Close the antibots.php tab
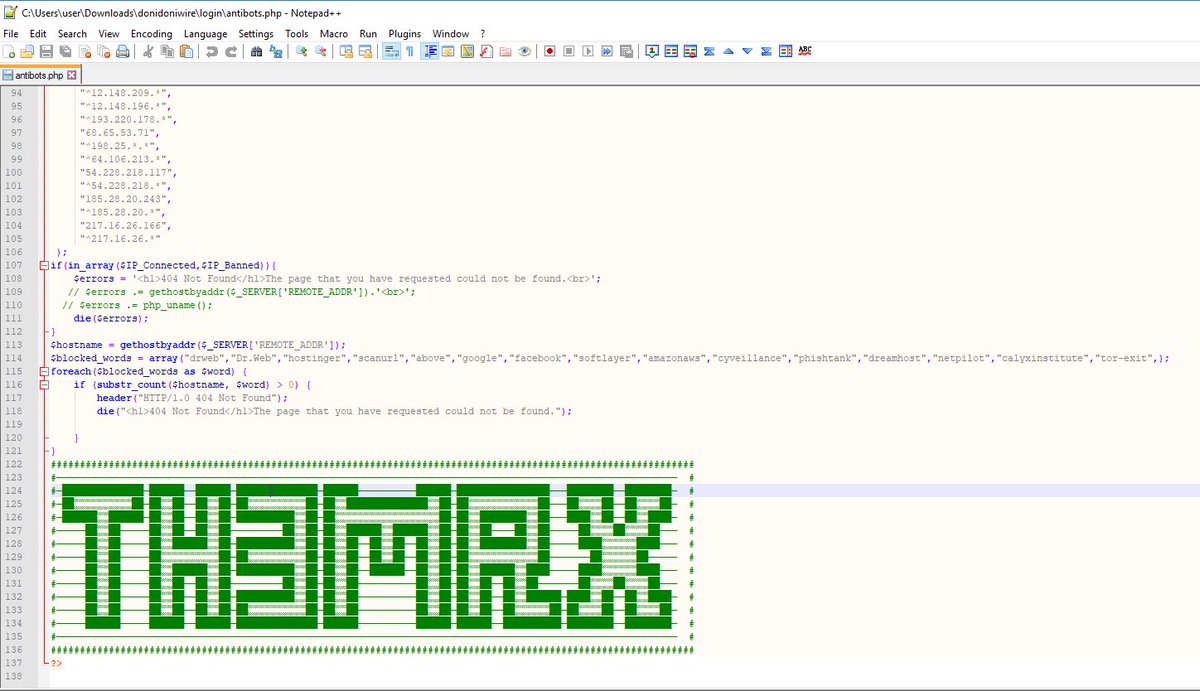 (71, 75)
